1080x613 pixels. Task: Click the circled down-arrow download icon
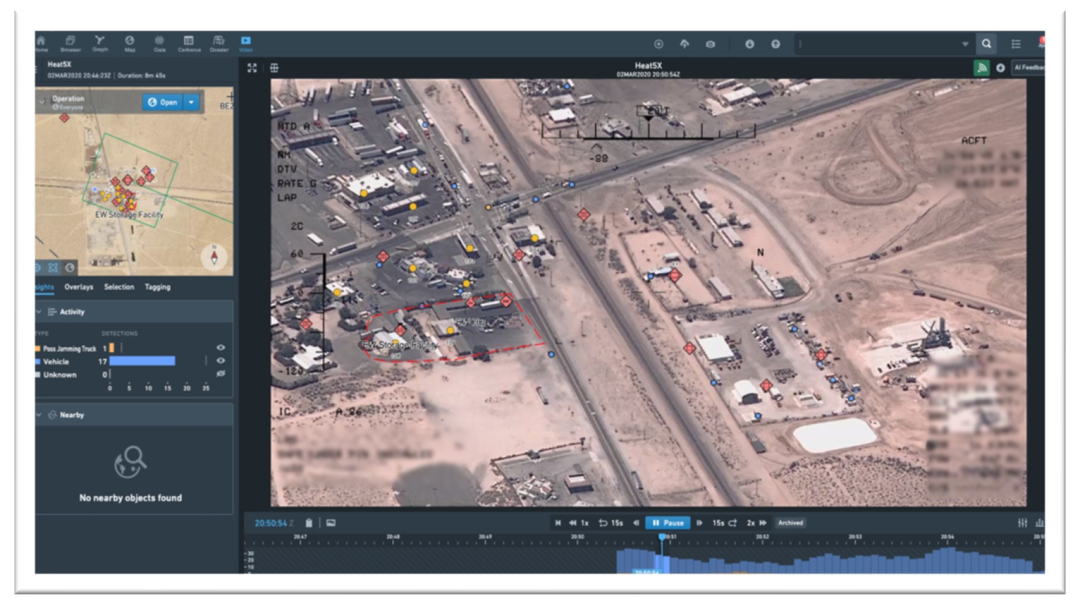(x=749, y=44)
